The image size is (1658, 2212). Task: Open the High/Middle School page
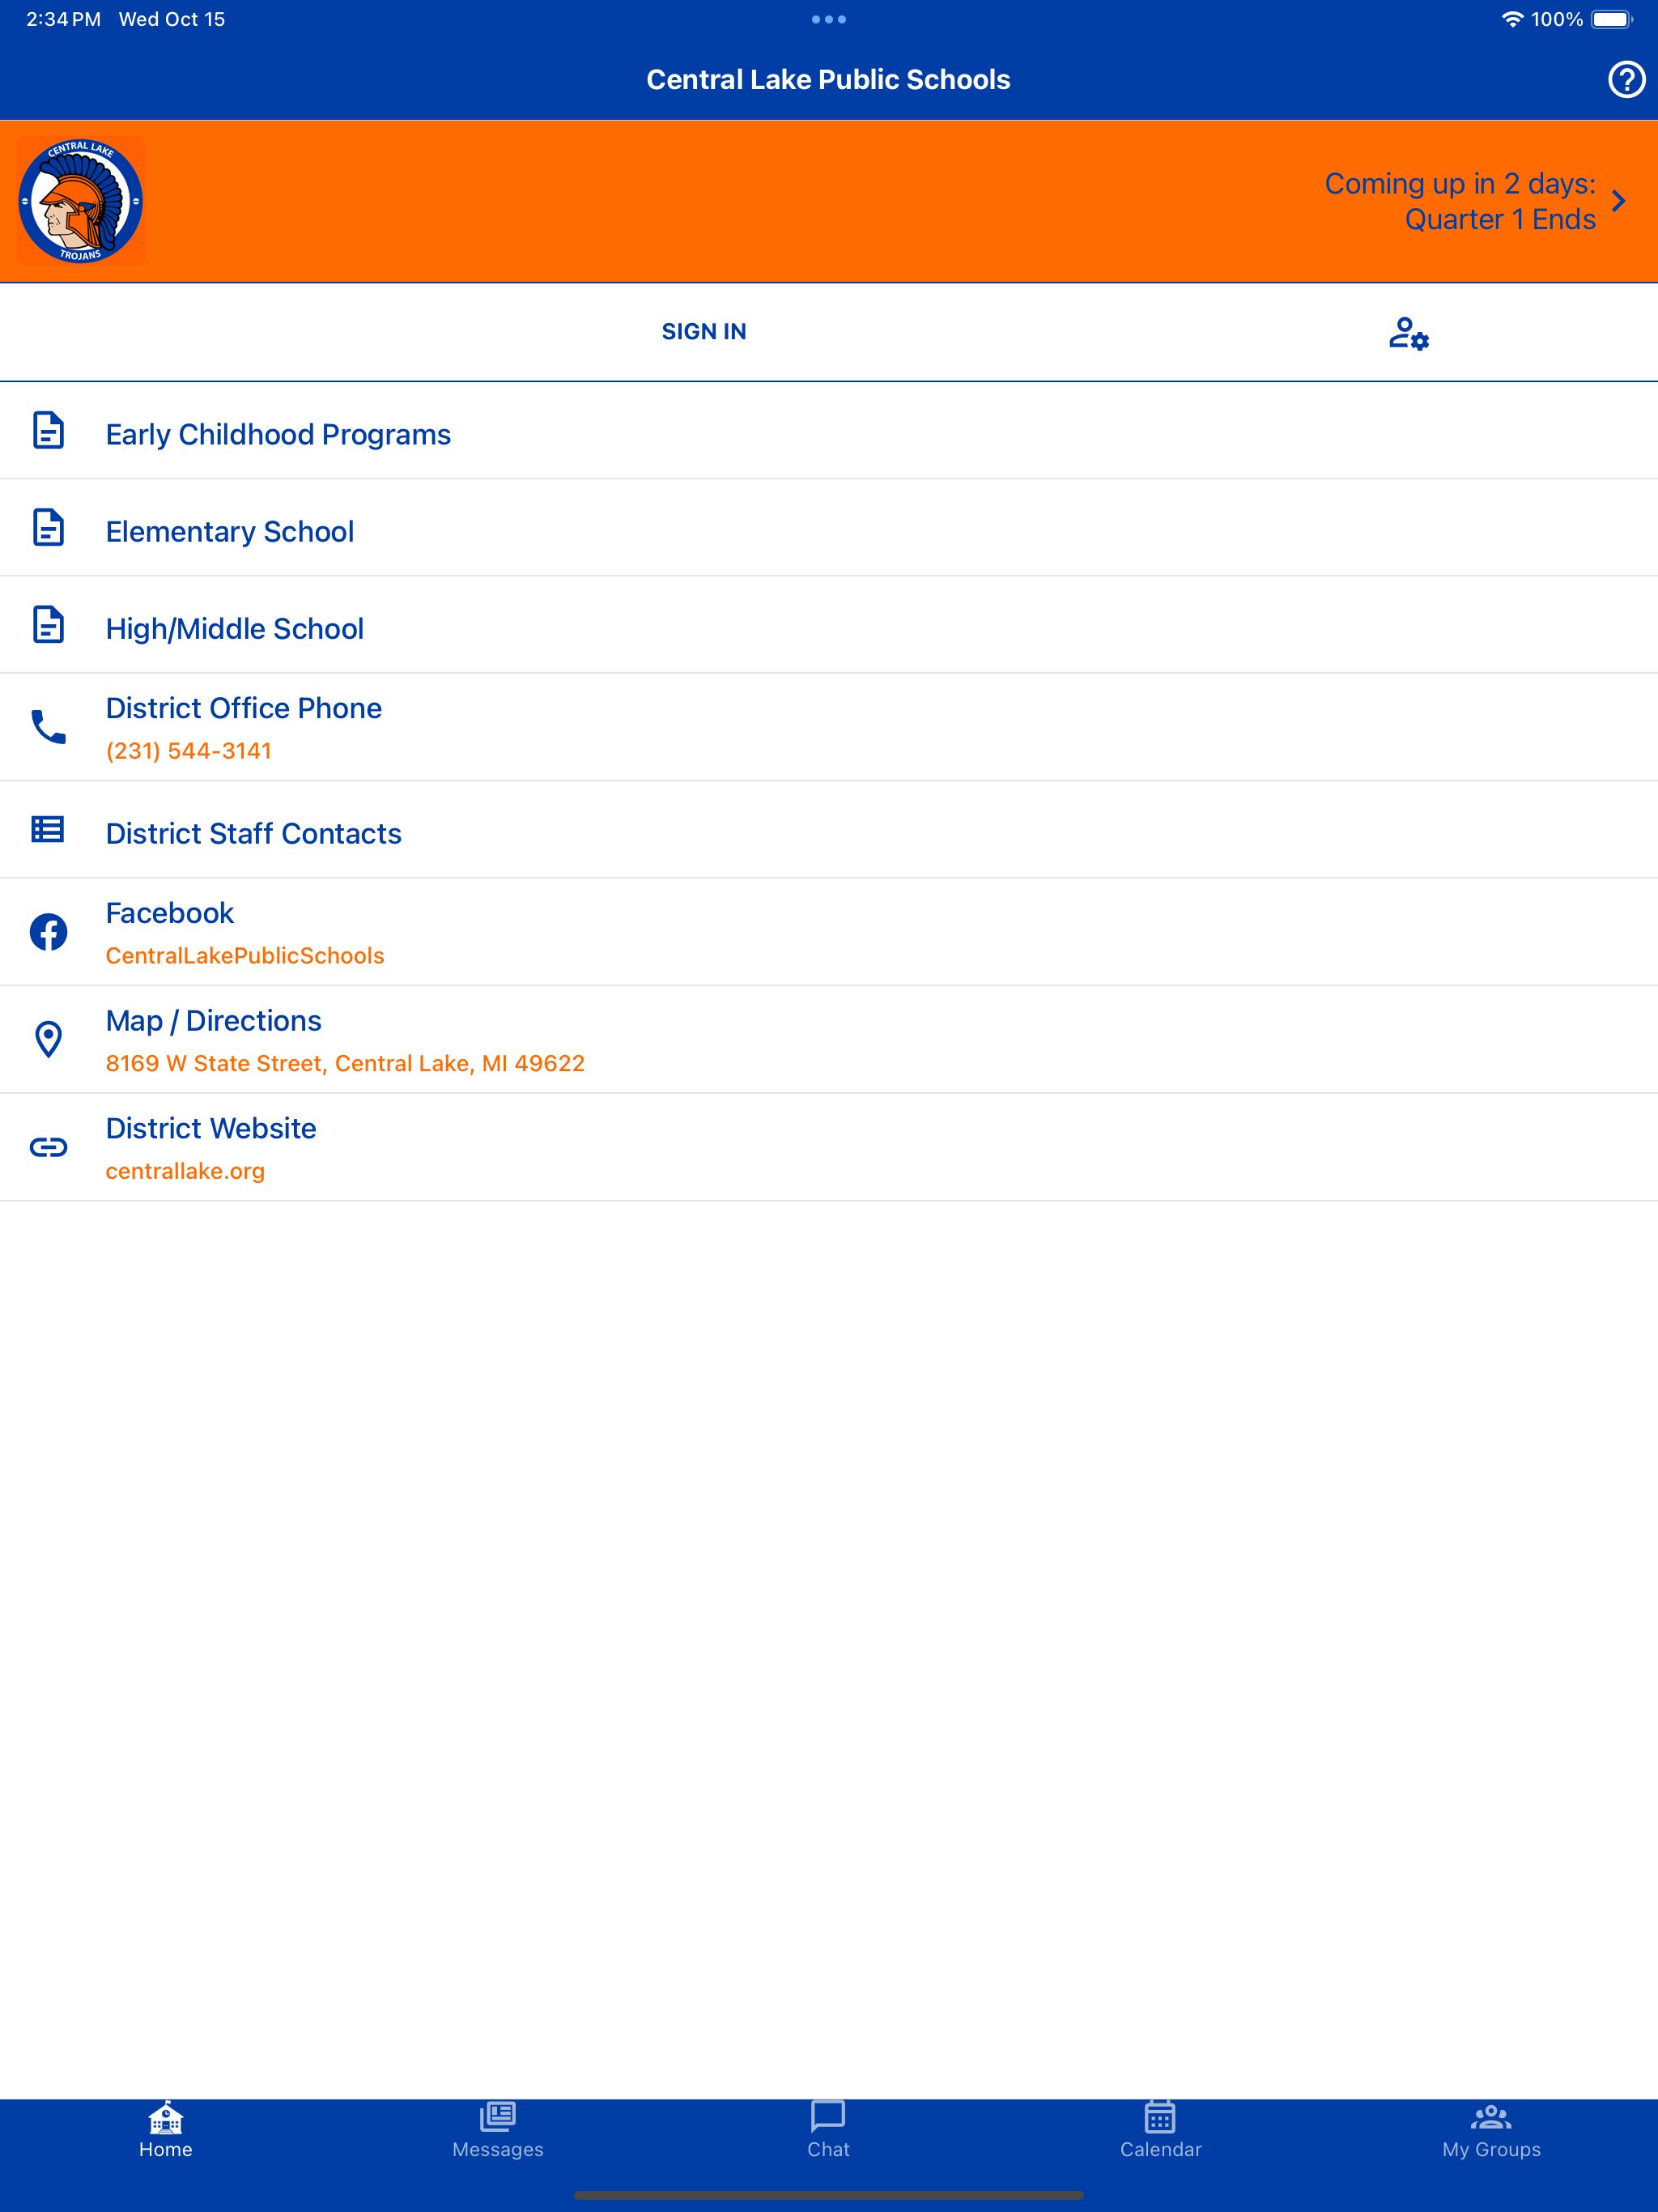point(829,625)
